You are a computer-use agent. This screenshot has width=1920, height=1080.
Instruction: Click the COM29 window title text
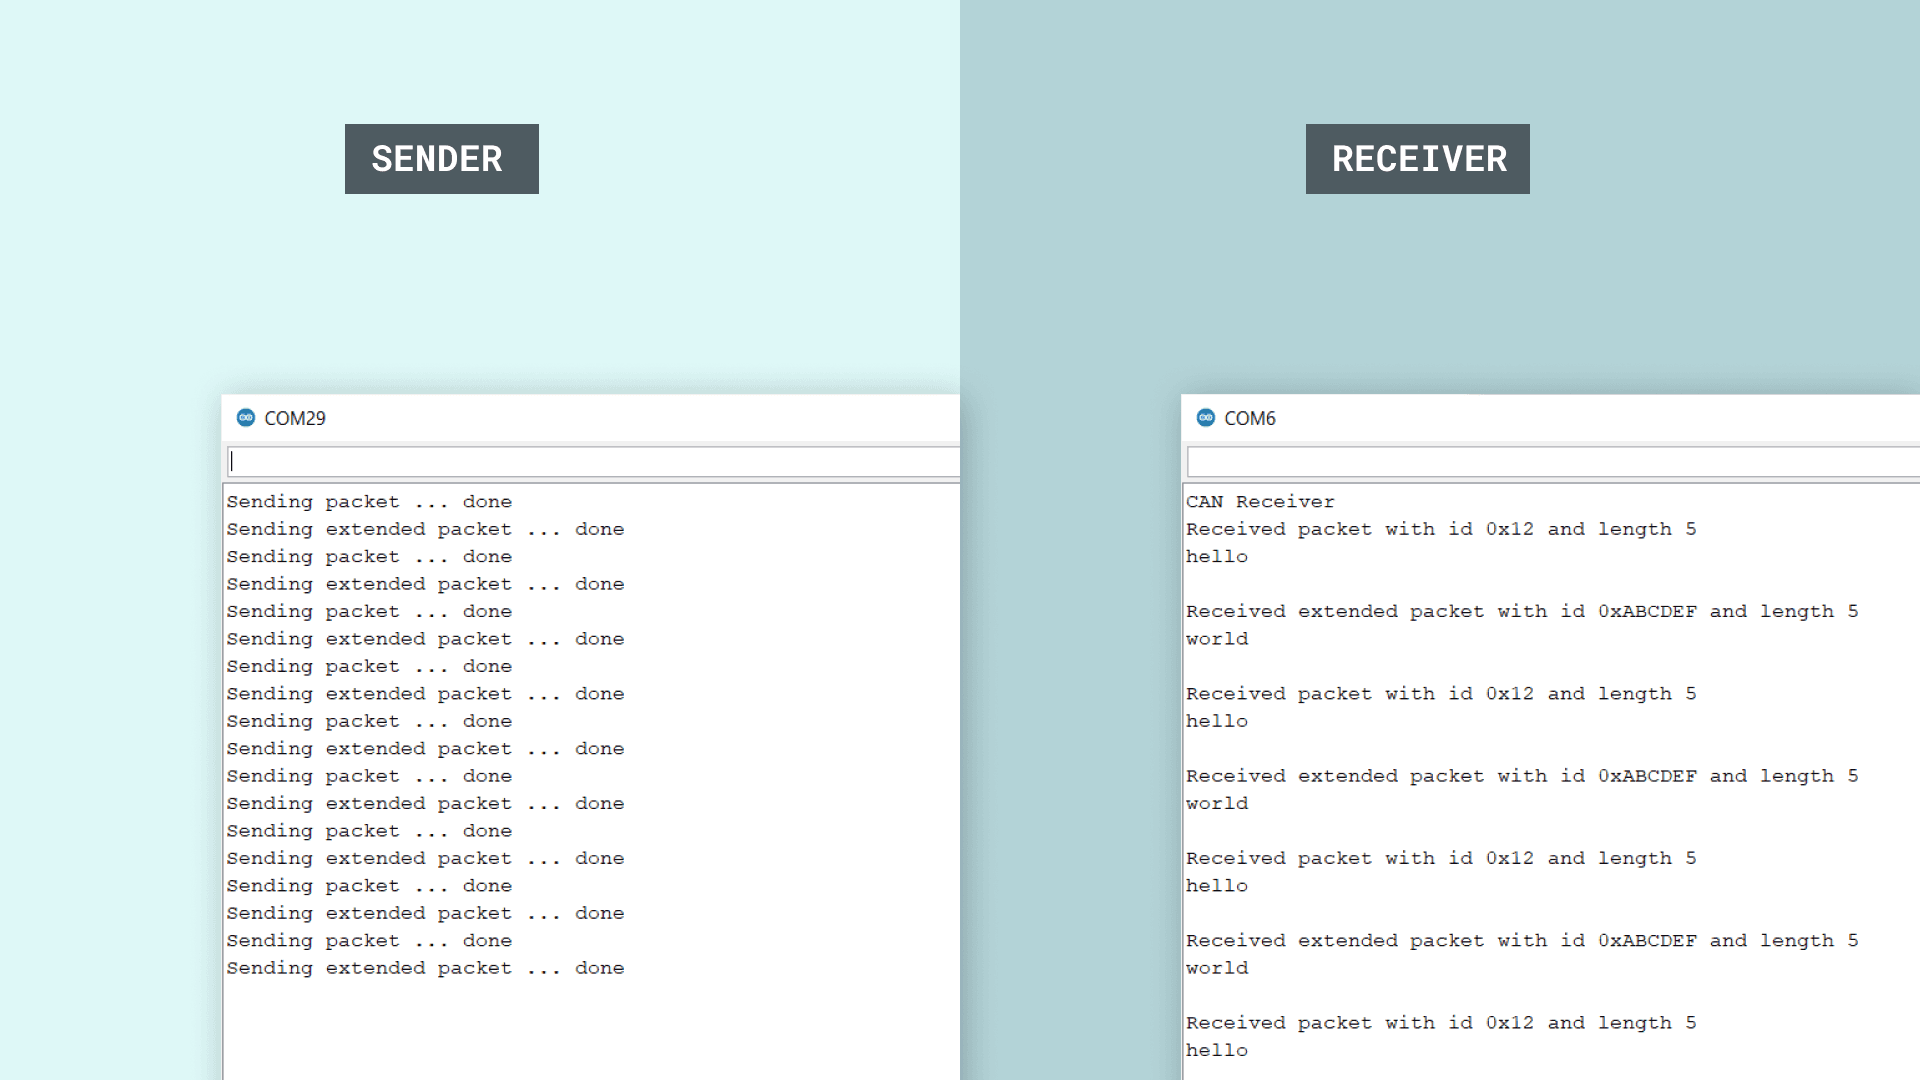[x=295, y=418]
